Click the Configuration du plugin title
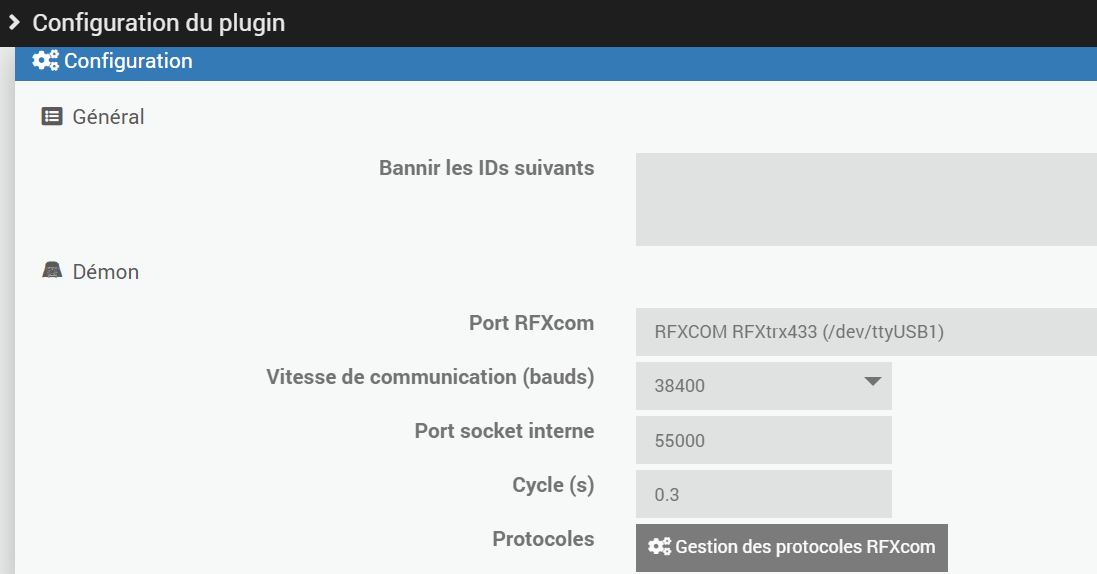The height and width of the screenshot is (574, 1097). pos(159,23)
